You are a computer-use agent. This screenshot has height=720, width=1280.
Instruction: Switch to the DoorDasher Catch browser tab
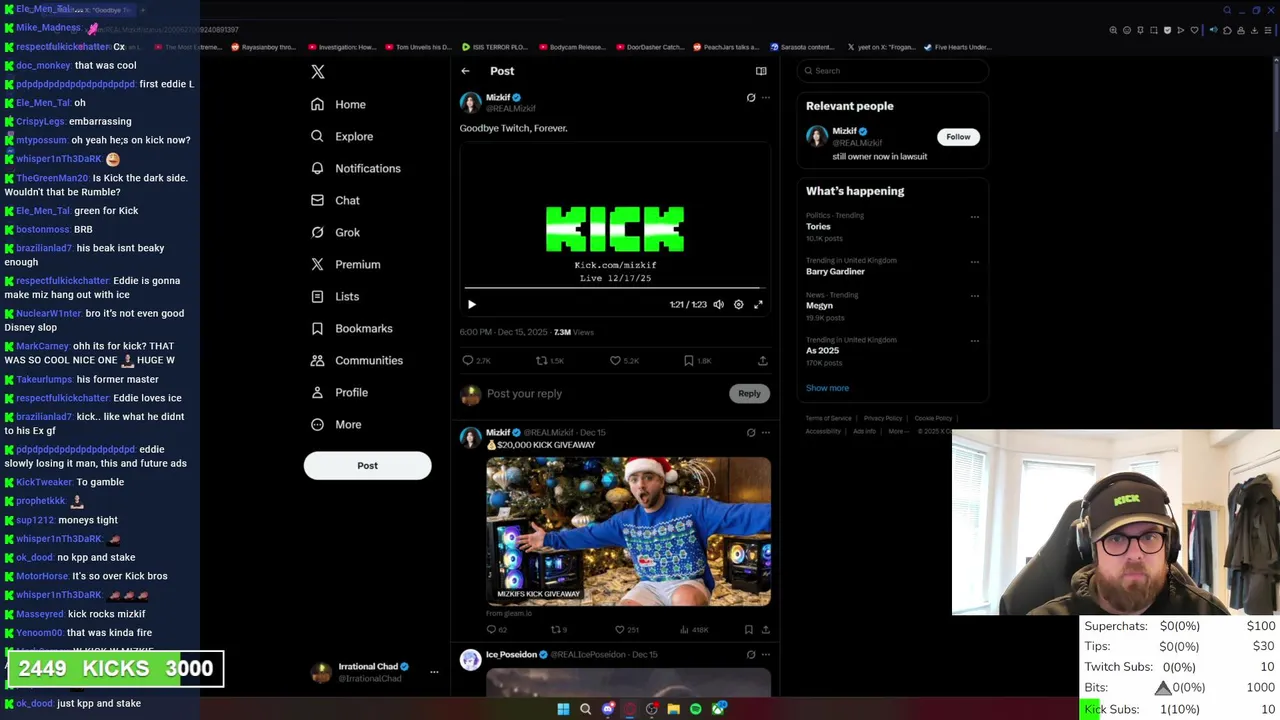pyautogui.click(x=649, y=47)
